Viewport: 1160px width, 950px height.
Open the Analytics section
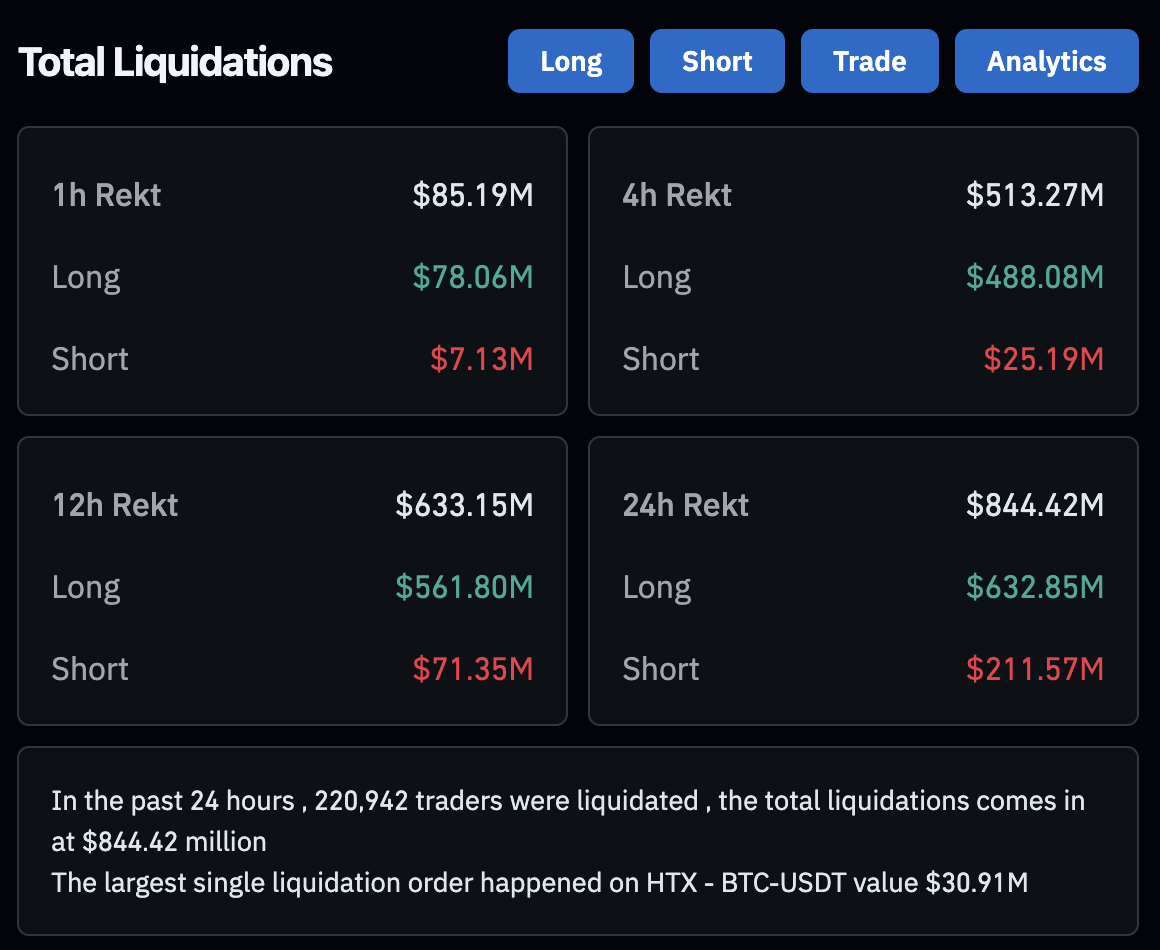tap(1046, 61)
